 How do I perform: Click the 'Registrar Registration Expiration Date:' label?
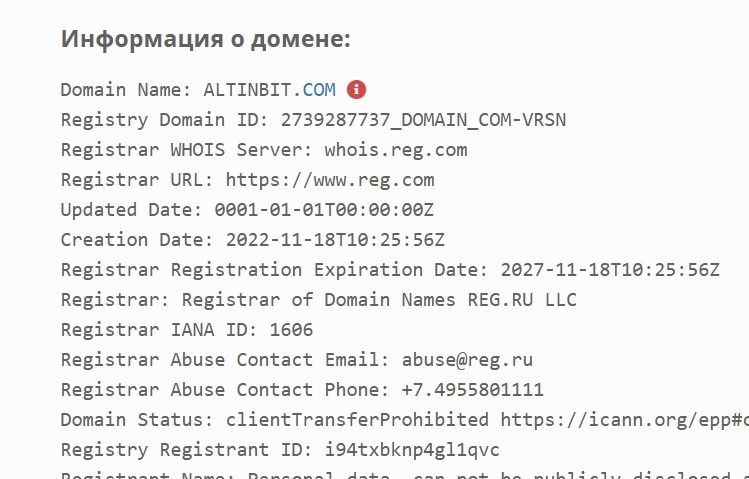273,270
